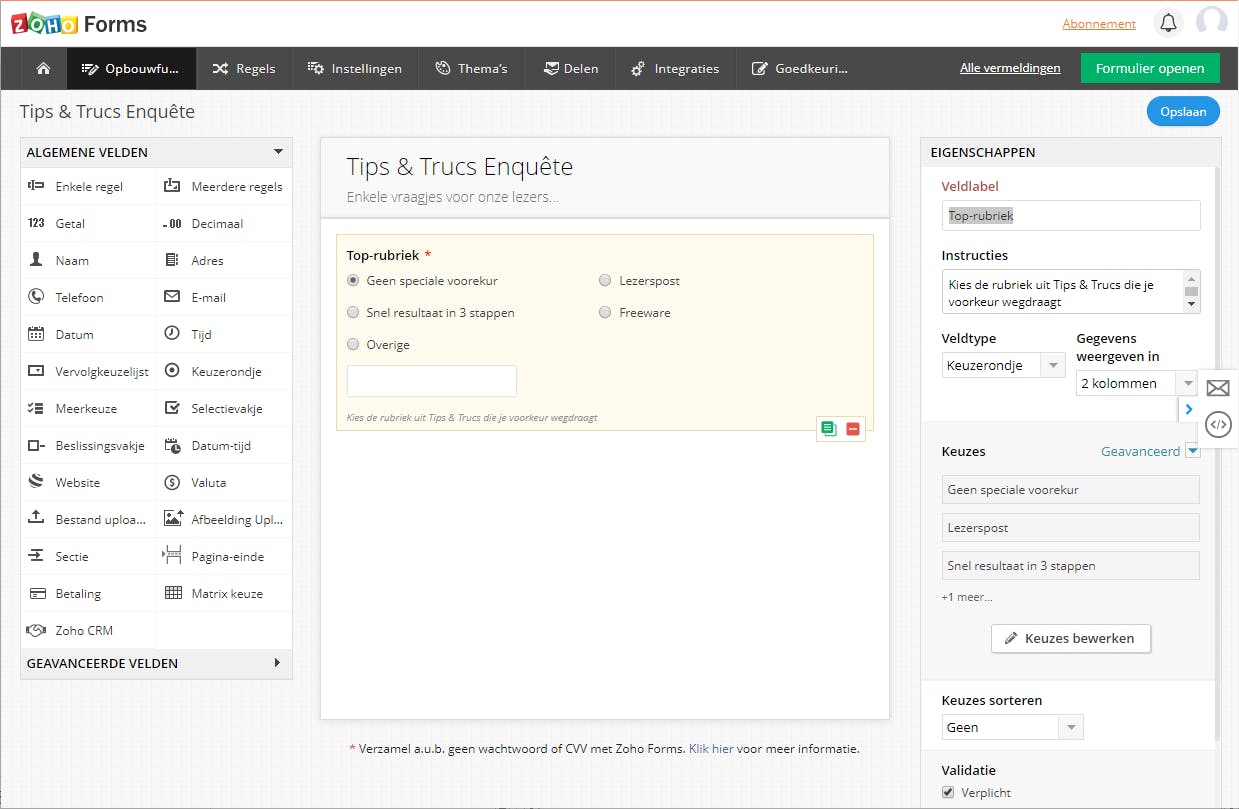Image resolution: width=1239 pixels, height=809 pixels.
Task: Open the Delen tab
Action: [571, 68]
